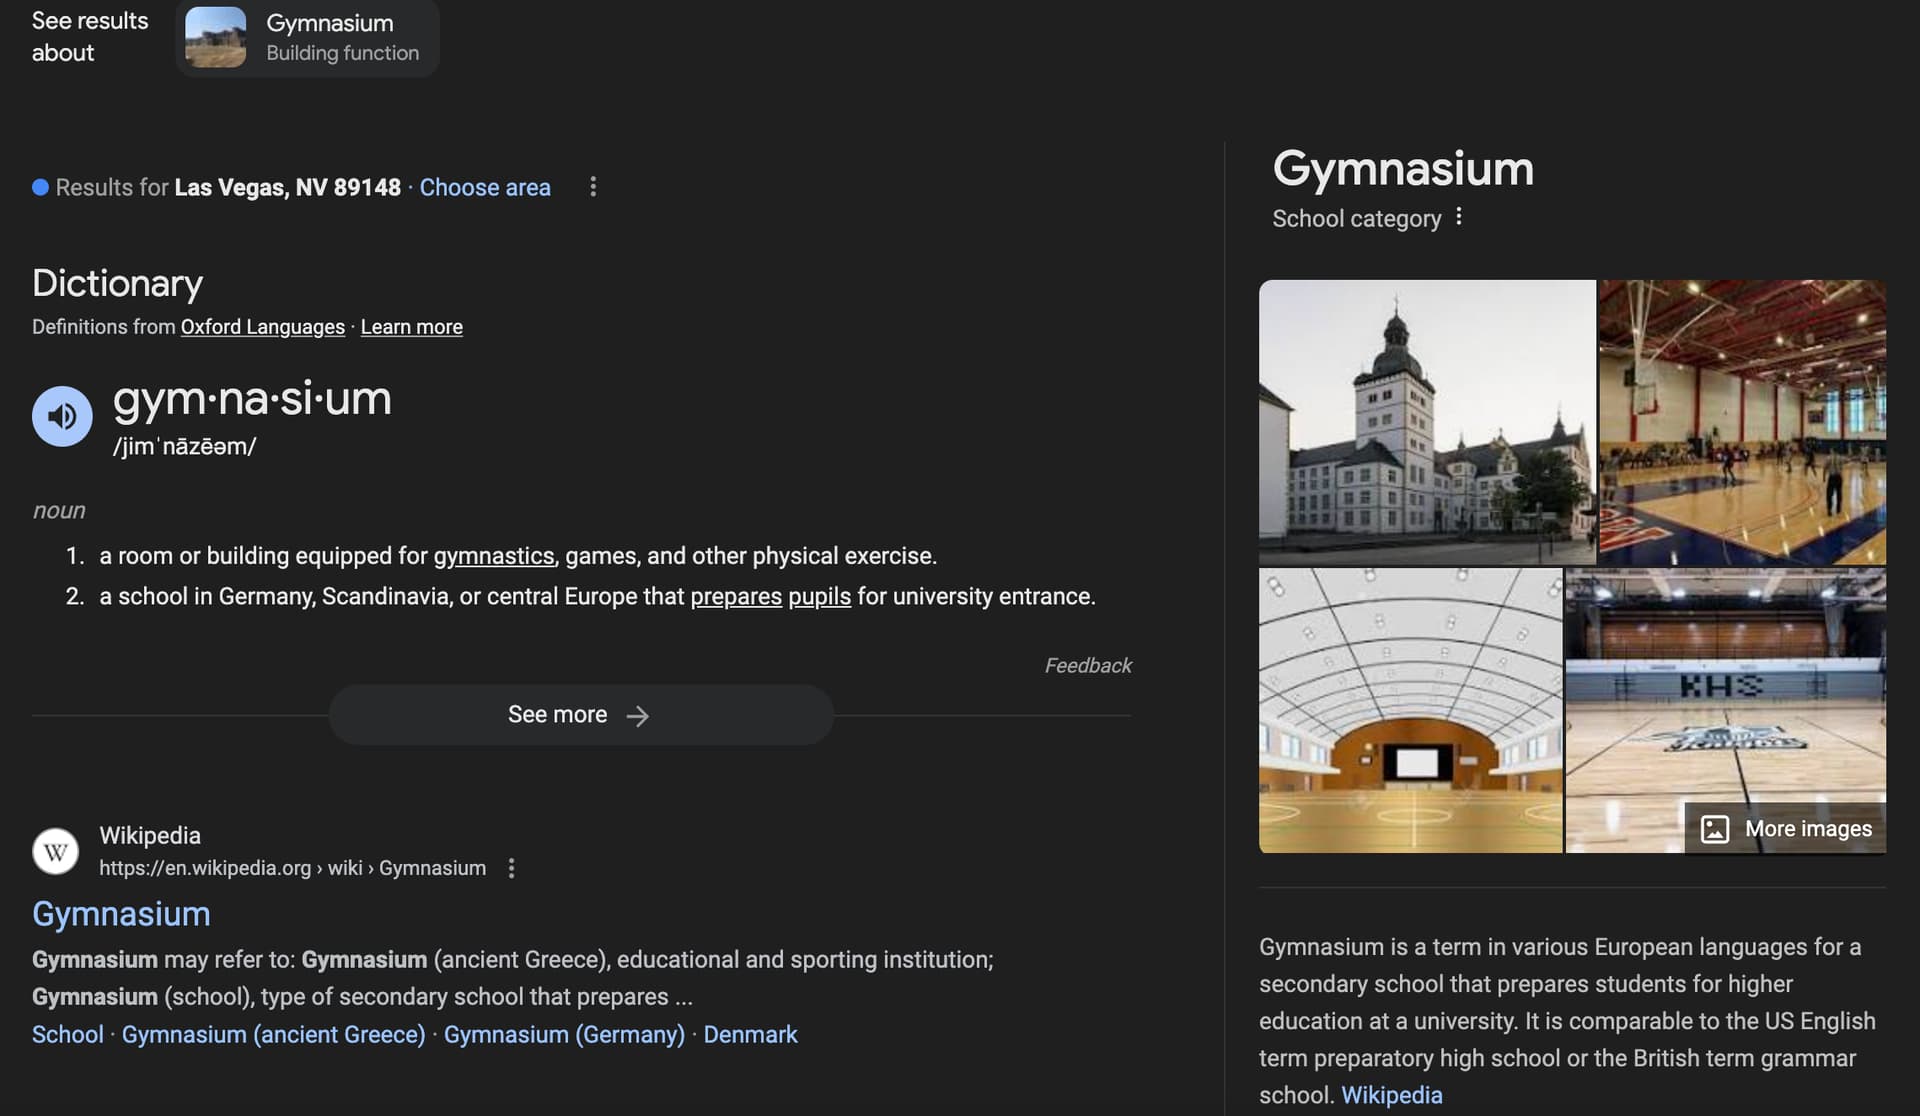Click the School category subtitle

click(x=1356, y=218)
